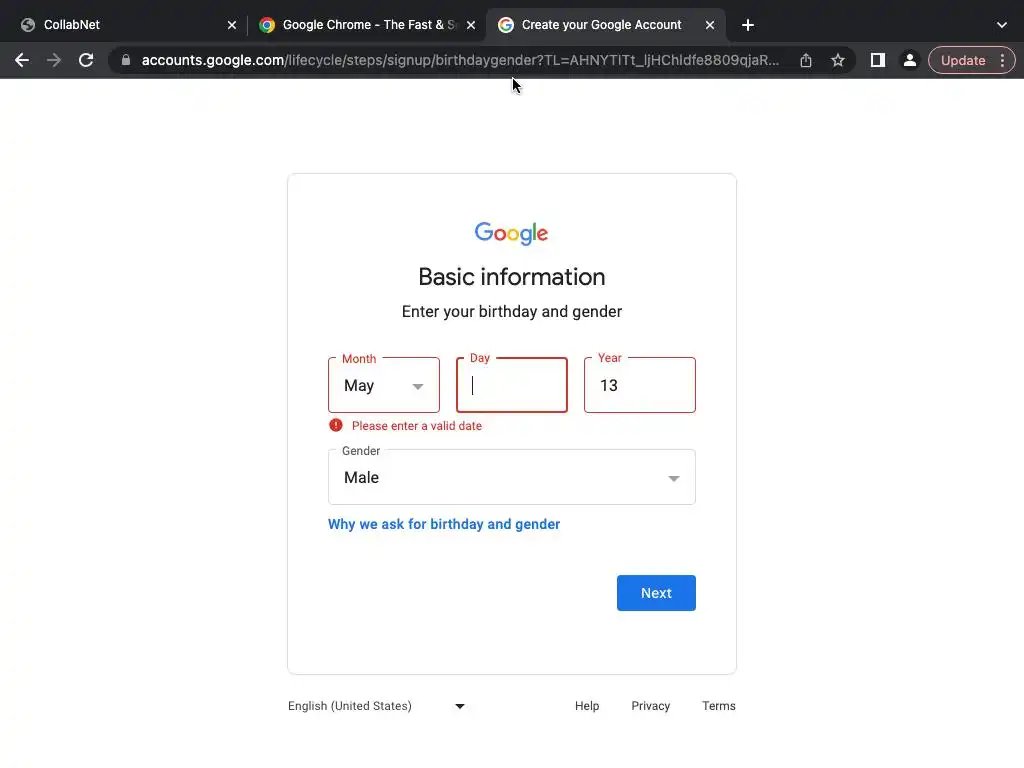1024x768 pixels.
Task: Click the Year field containing 13
Action: pyautogui.click(x=640, y=385)
